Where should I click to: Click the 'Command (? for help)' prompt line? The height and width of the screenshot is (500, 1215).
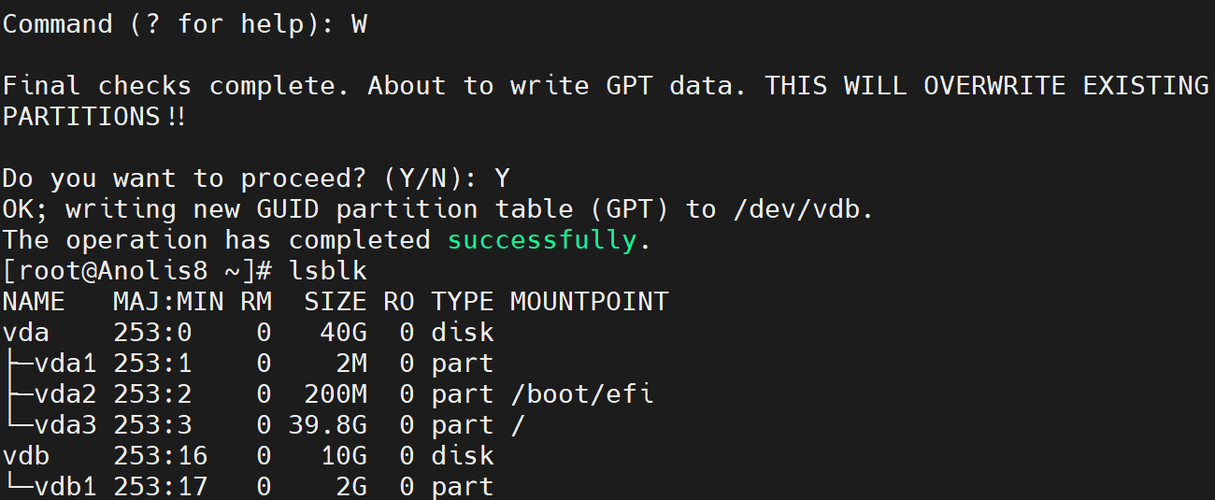point(184,24)
